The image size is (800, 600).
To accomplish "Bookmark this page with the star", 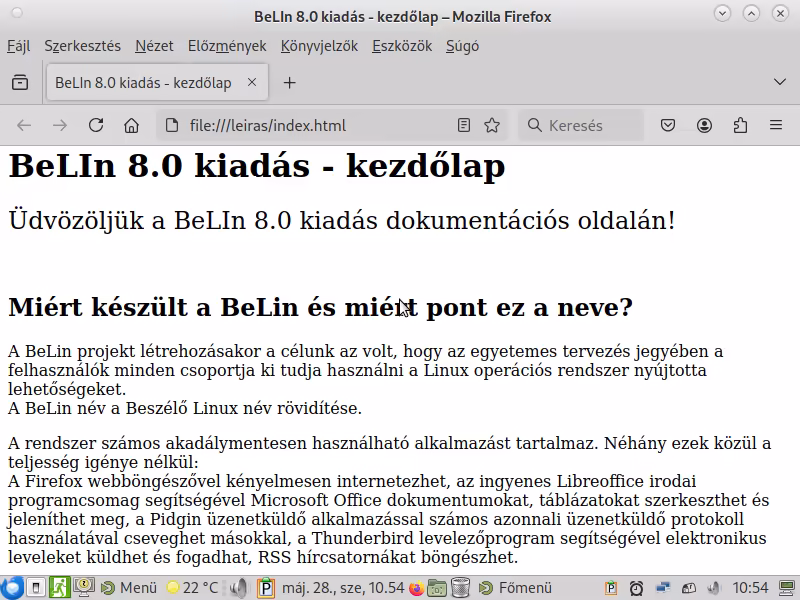I will pyautogui.click(x=492, y=125).
